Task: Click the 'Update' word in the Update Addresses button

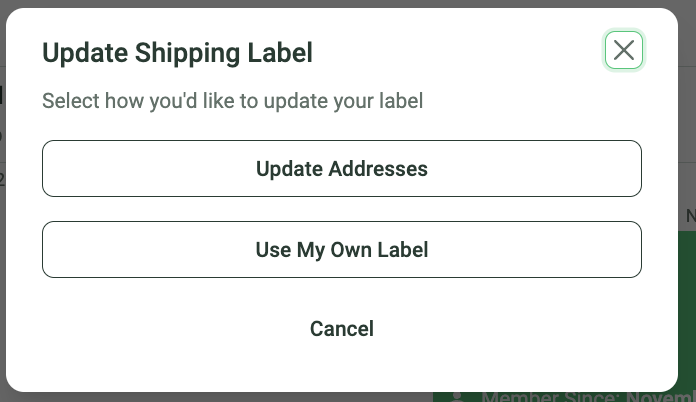Action: click(x=289, y=169)
